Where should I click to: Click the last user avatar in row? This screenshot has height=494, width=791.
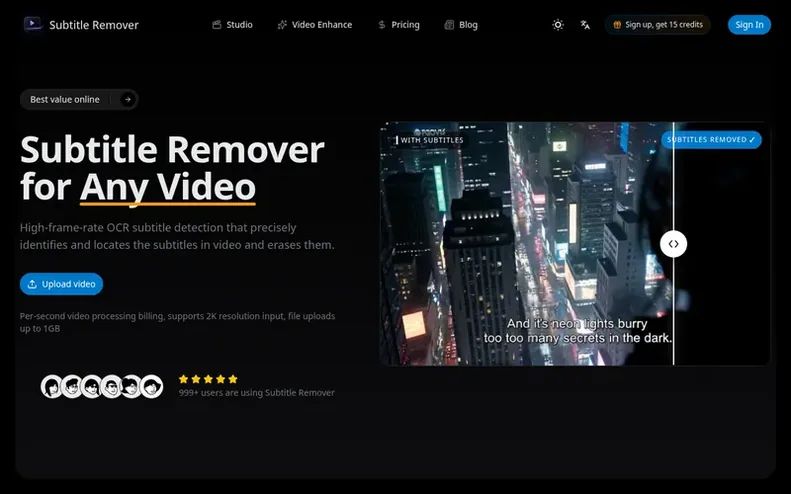(151, 387)
